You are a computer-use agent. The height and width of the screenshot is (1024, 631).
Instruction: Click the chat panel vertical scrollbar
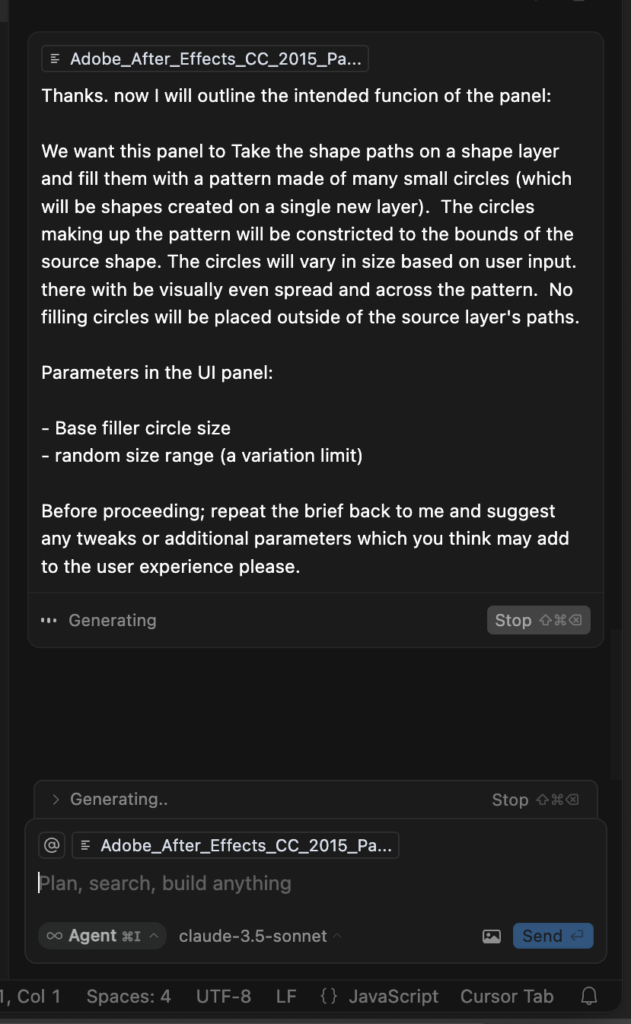click(616, 704)
